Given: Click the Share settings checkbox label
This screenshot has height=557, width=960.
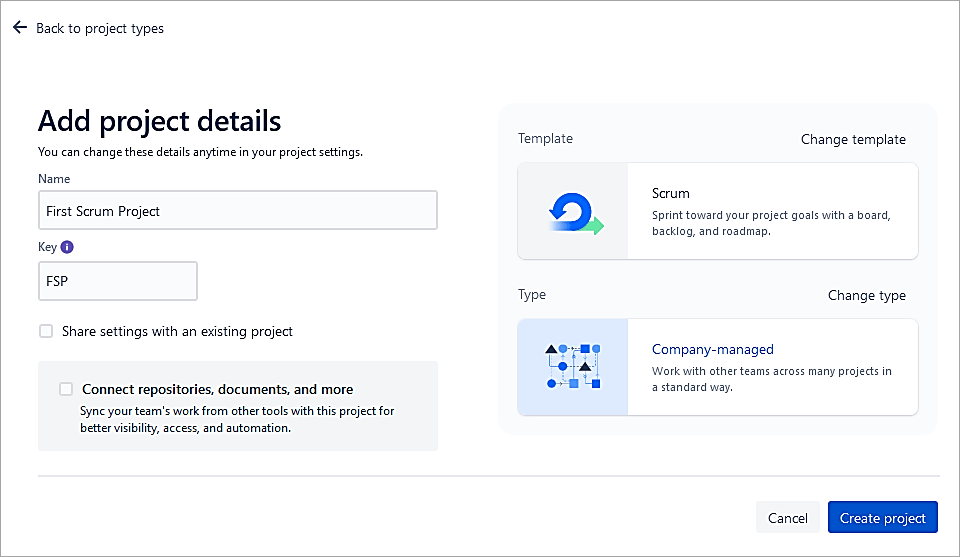Looking at the screenshot, I should pyautogui.click(x=177, y=331).
